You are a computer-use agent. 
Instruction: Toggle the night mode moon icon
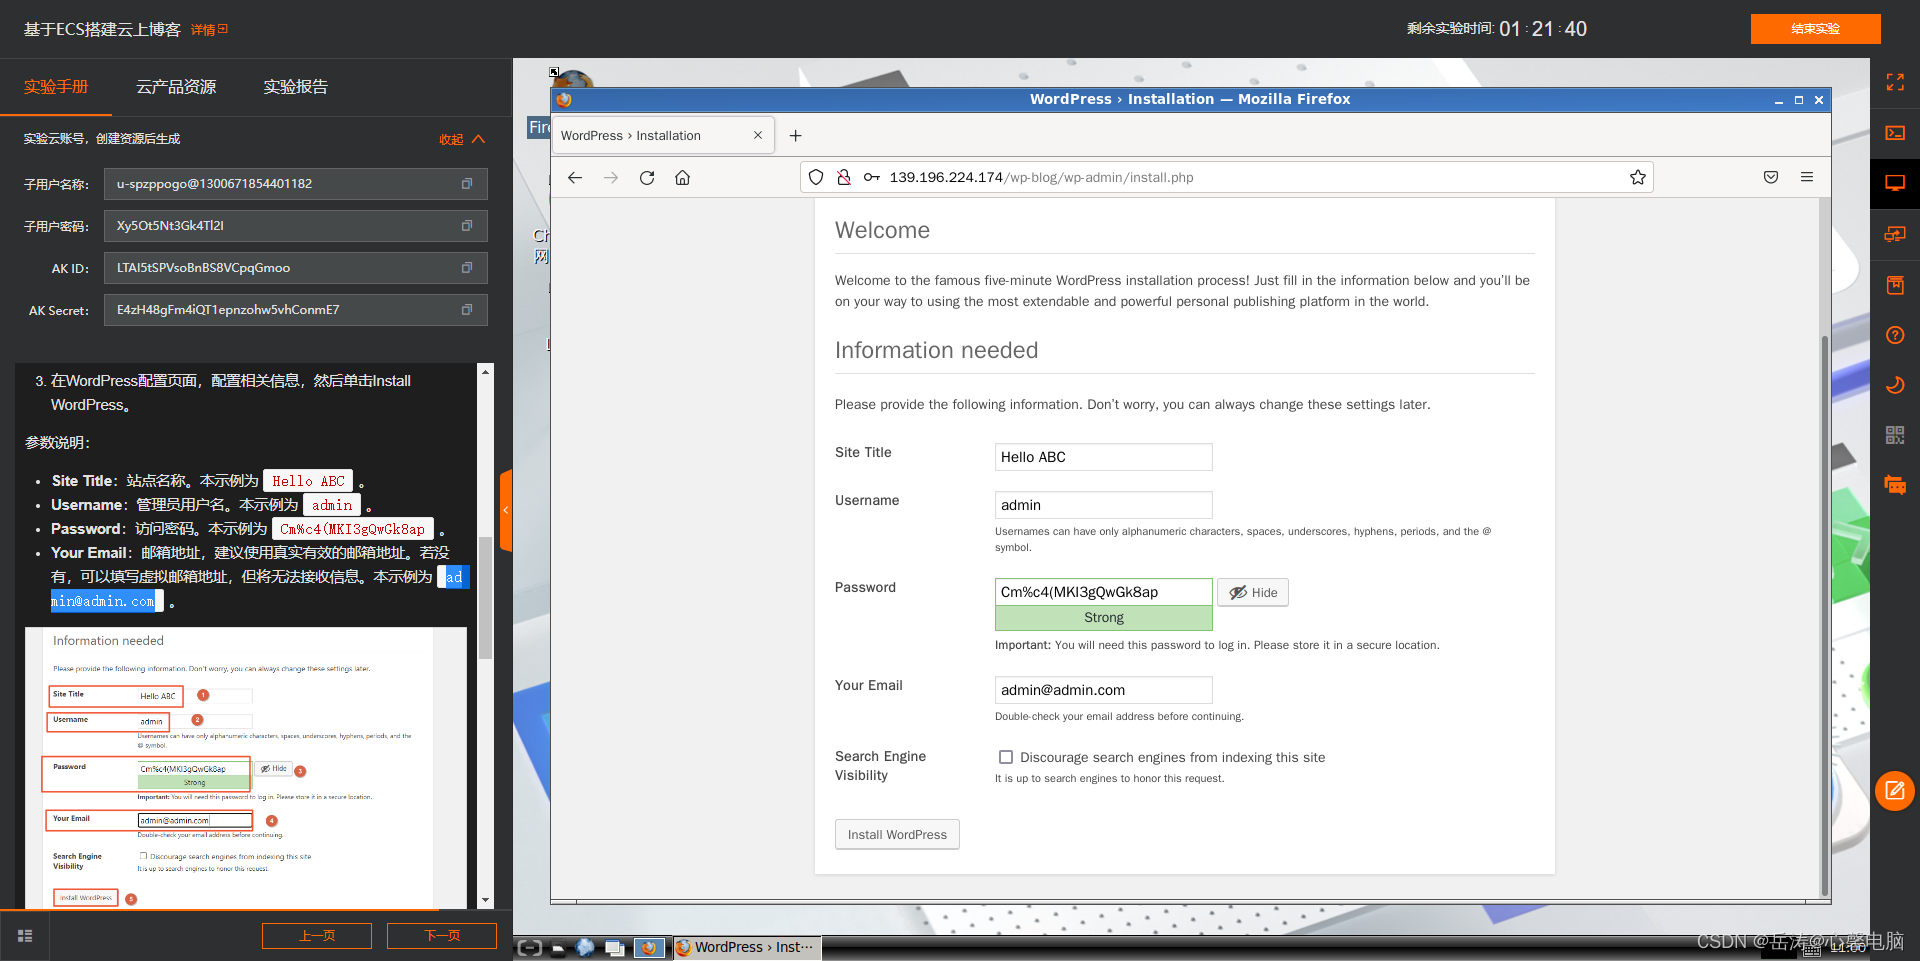click(x=1895, y=385)
